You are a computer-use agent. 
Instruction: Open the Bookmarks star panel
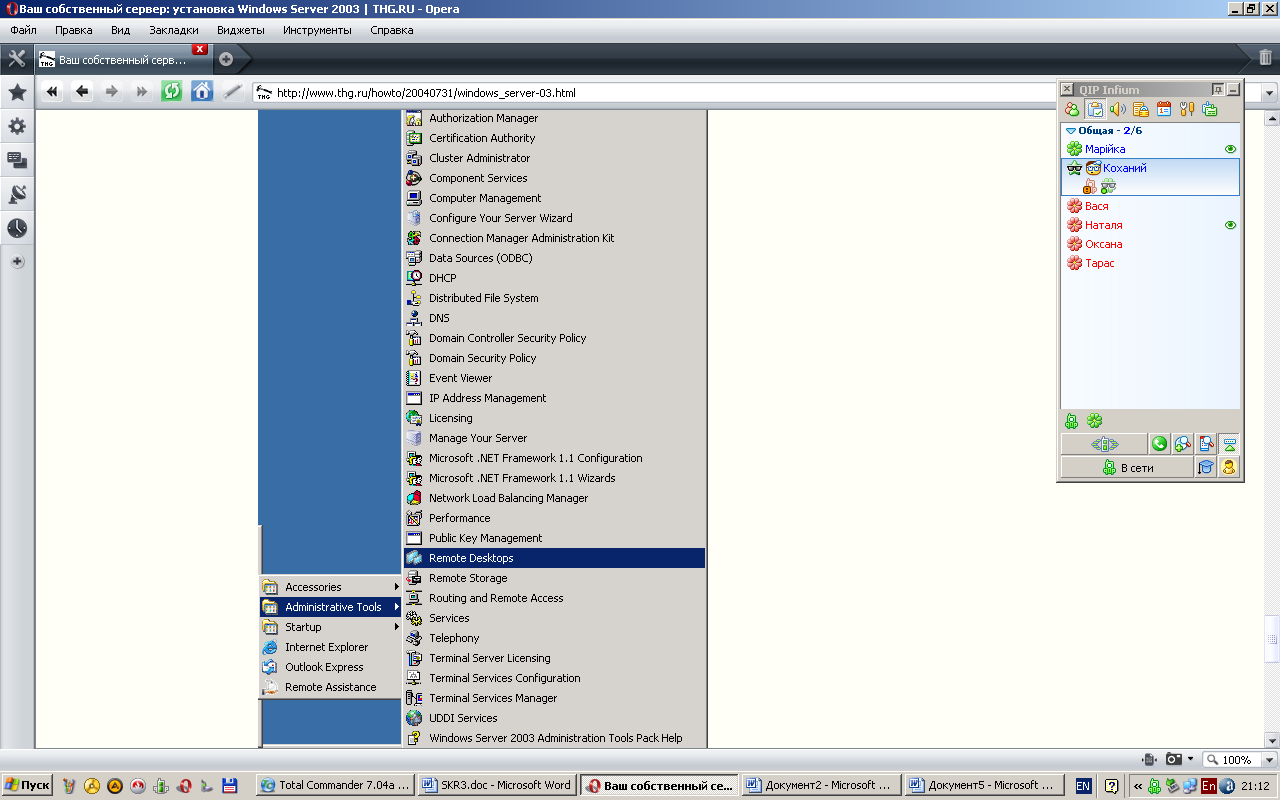[x=17, y=93]
